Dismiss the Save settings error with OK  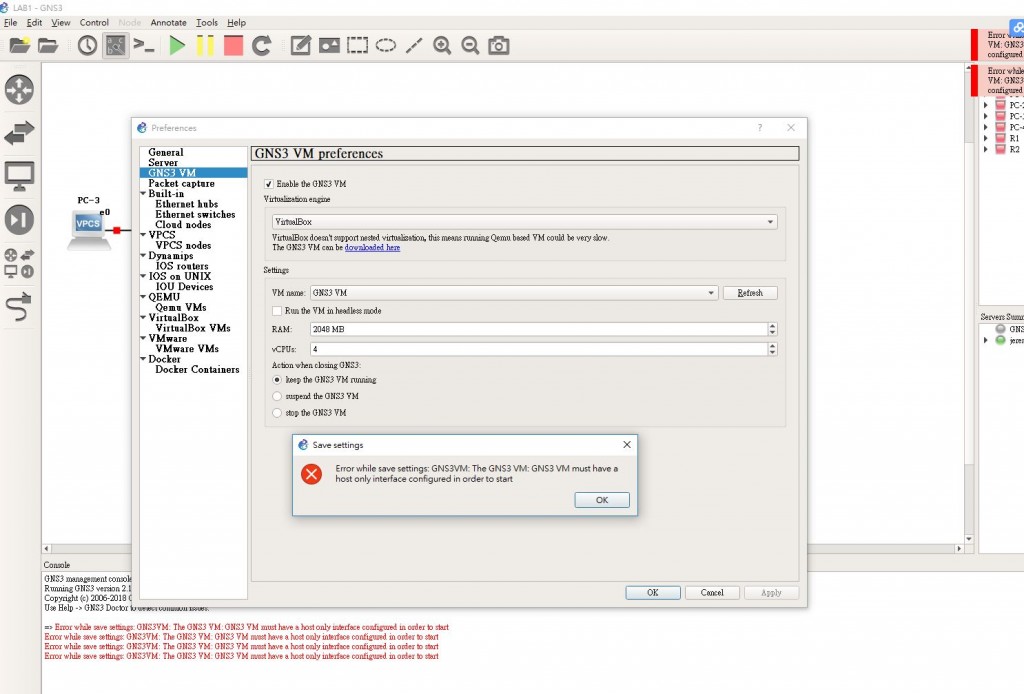click(x=602, y=500)
